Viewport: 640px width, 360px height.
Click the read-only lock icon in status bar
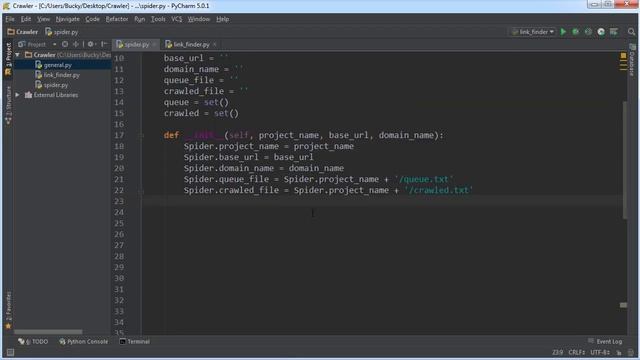pos(619,352)
